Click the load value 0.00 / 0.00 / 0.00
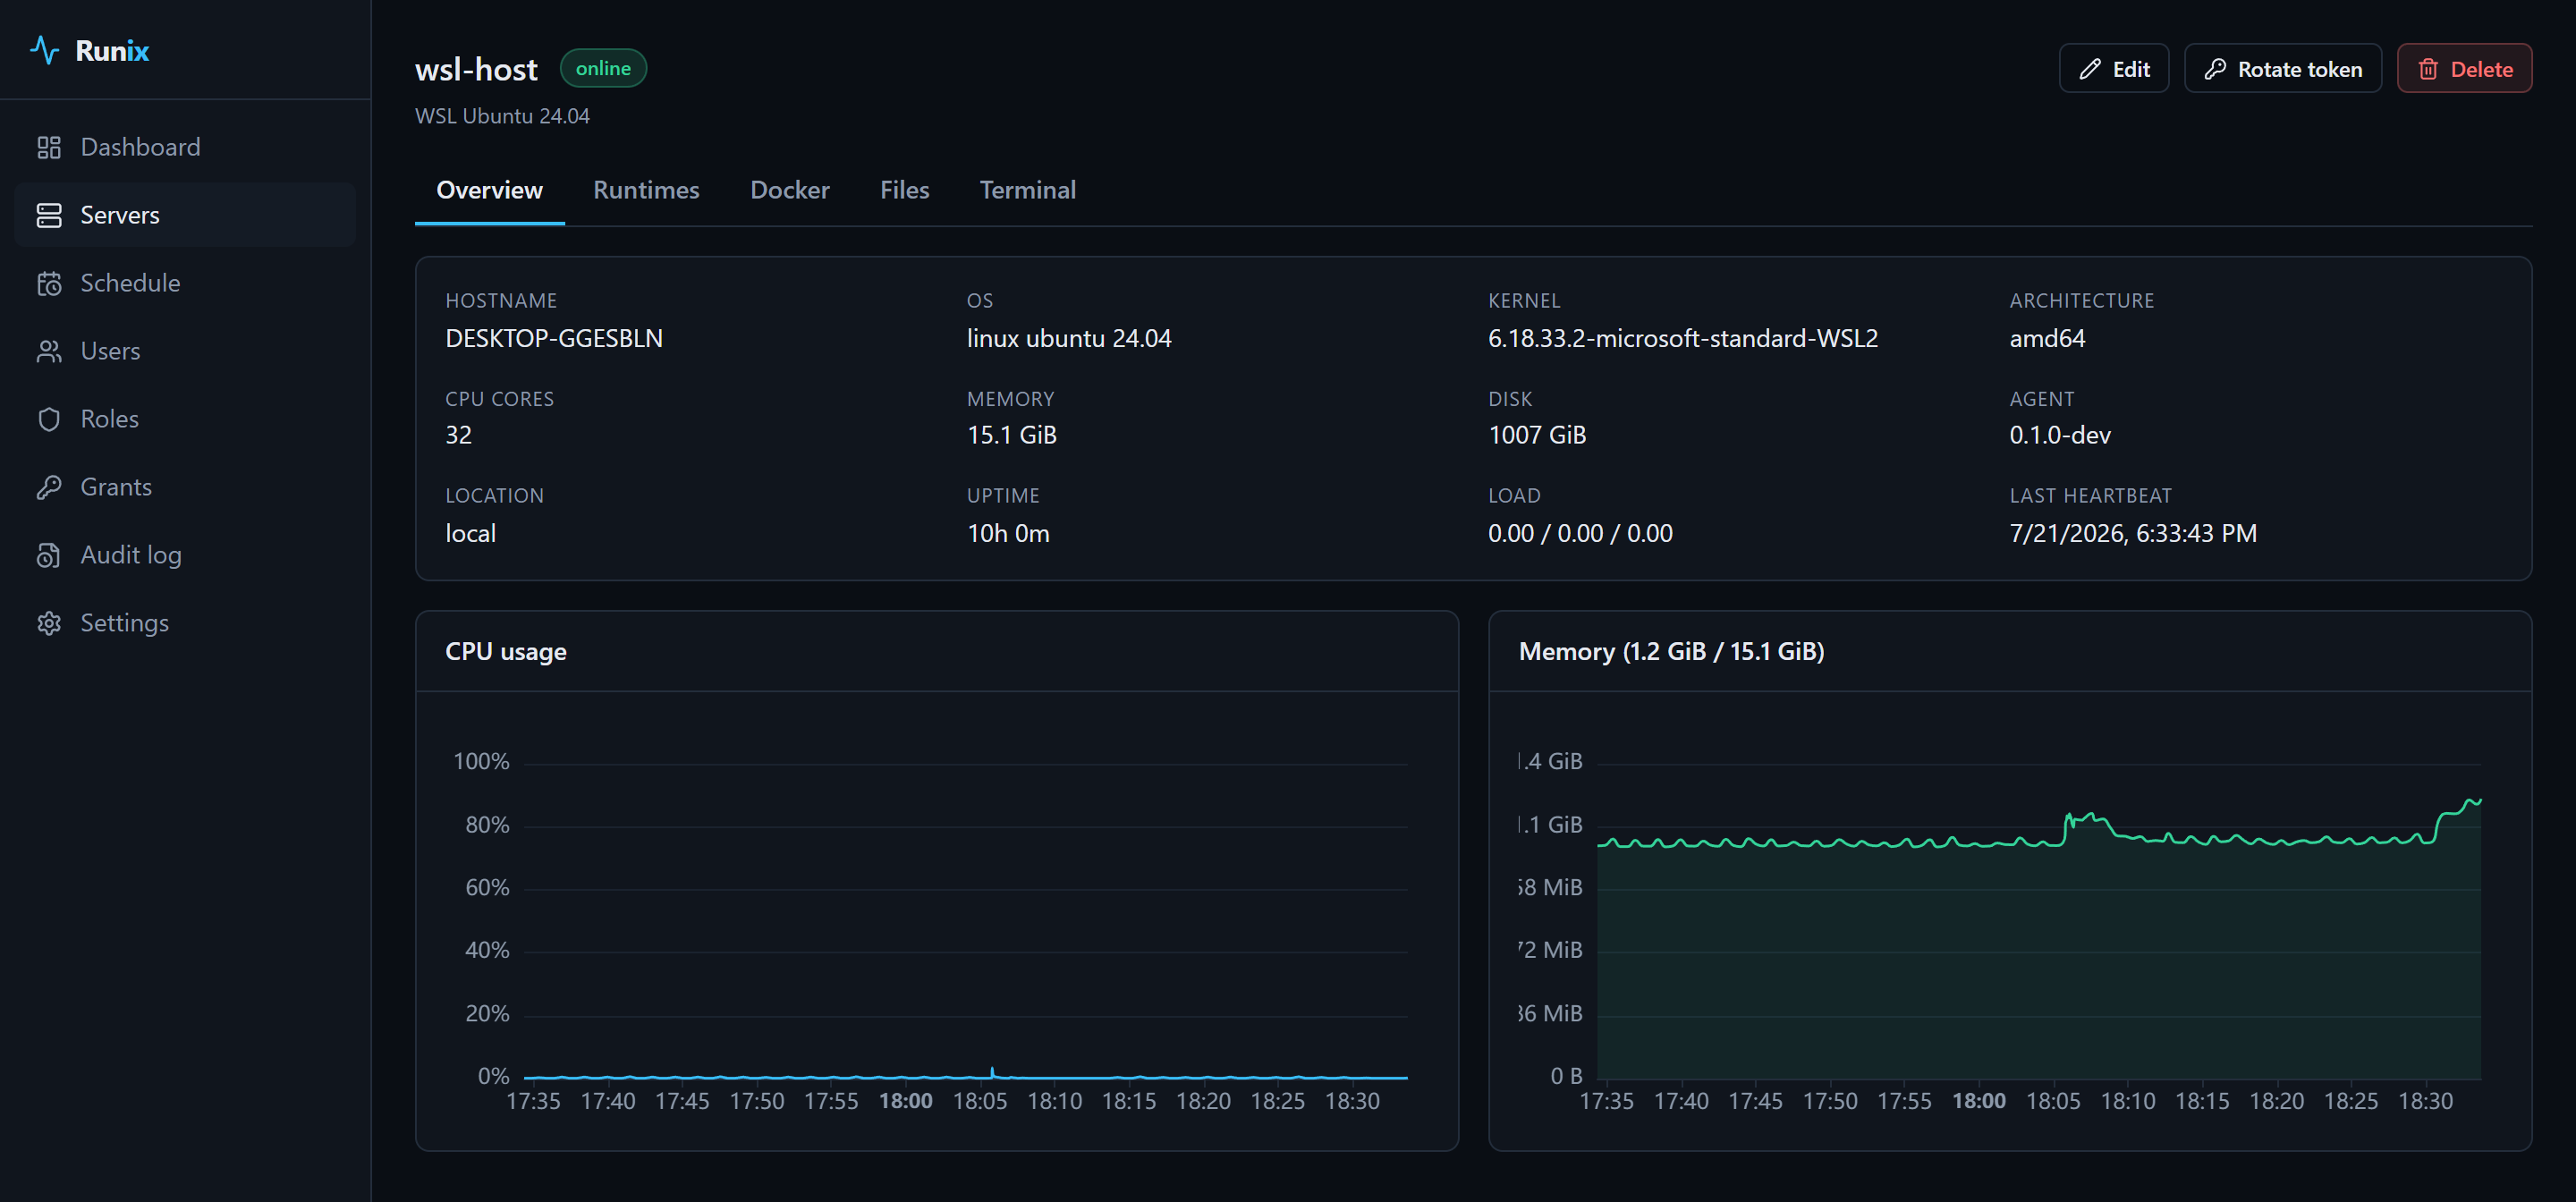Viewport: 2576px width, 1202px height. (x=1580, y=534)
